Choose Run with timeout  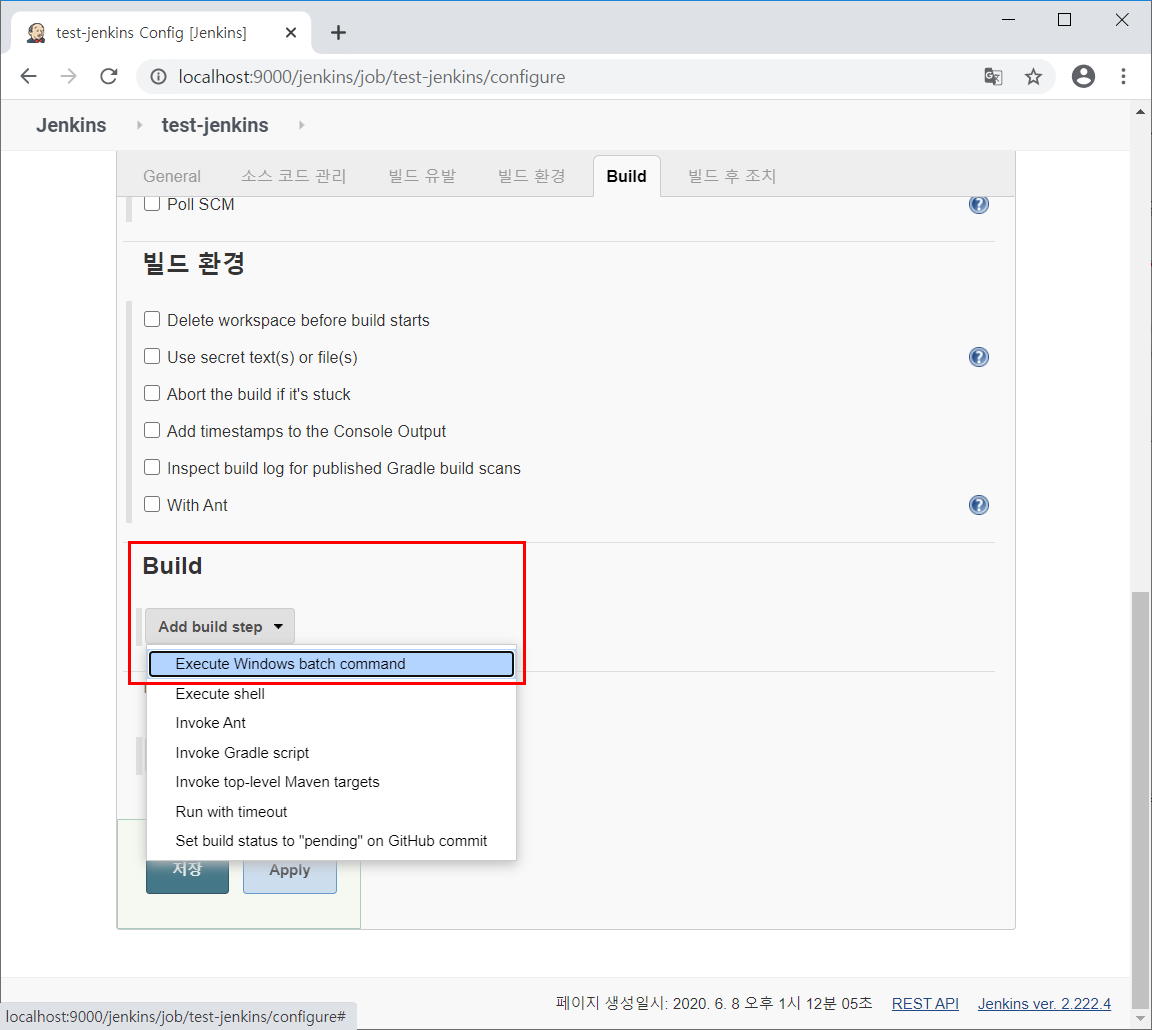(331, 812)
